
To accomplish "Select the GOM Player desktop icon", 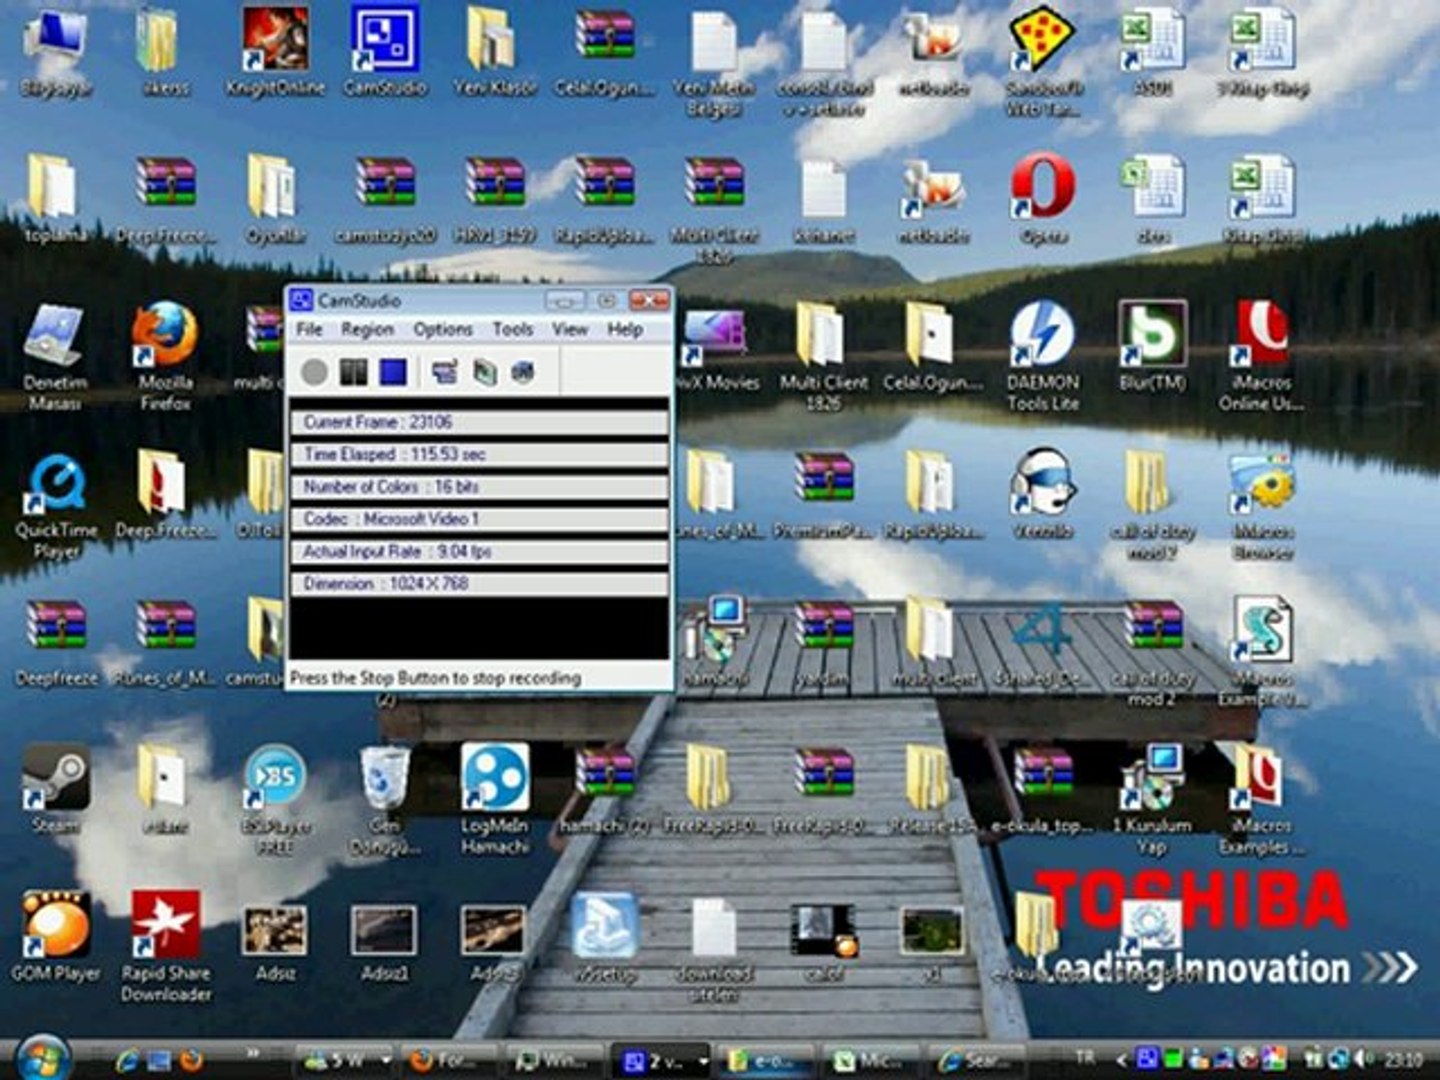I will click(56, 936).
